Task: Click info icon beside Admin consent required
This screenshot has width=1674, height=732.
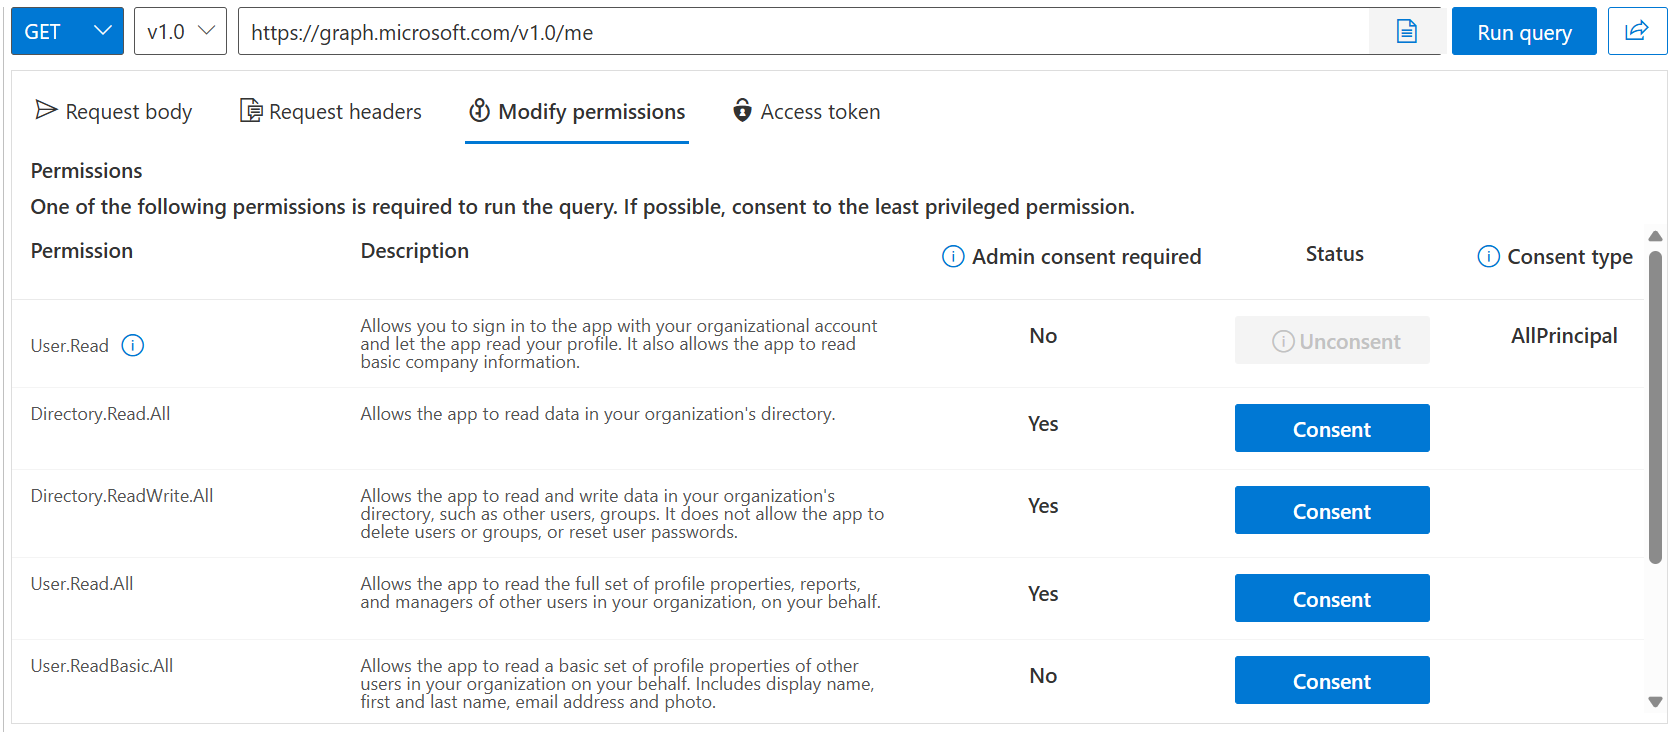Action: (x=952, y=256)
